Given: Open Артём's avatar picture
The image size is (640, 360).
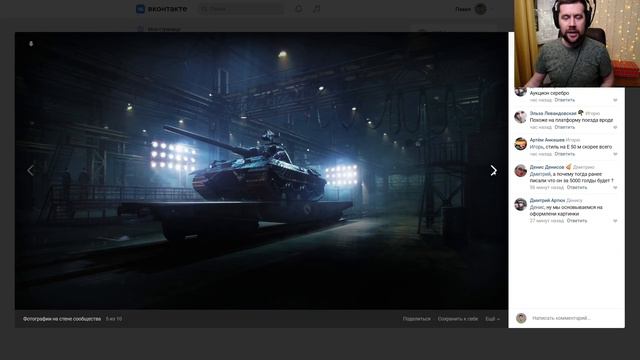Looking at the screenshot, I should (x=520, y=144).
